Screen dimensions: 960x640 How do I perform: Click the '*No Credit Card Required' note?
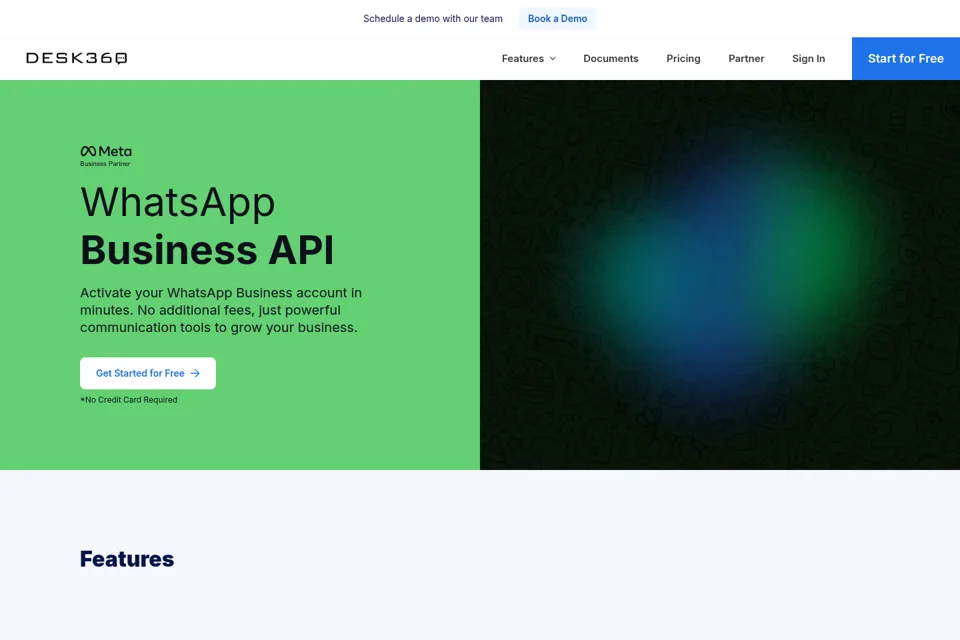[x=129, y=400]
